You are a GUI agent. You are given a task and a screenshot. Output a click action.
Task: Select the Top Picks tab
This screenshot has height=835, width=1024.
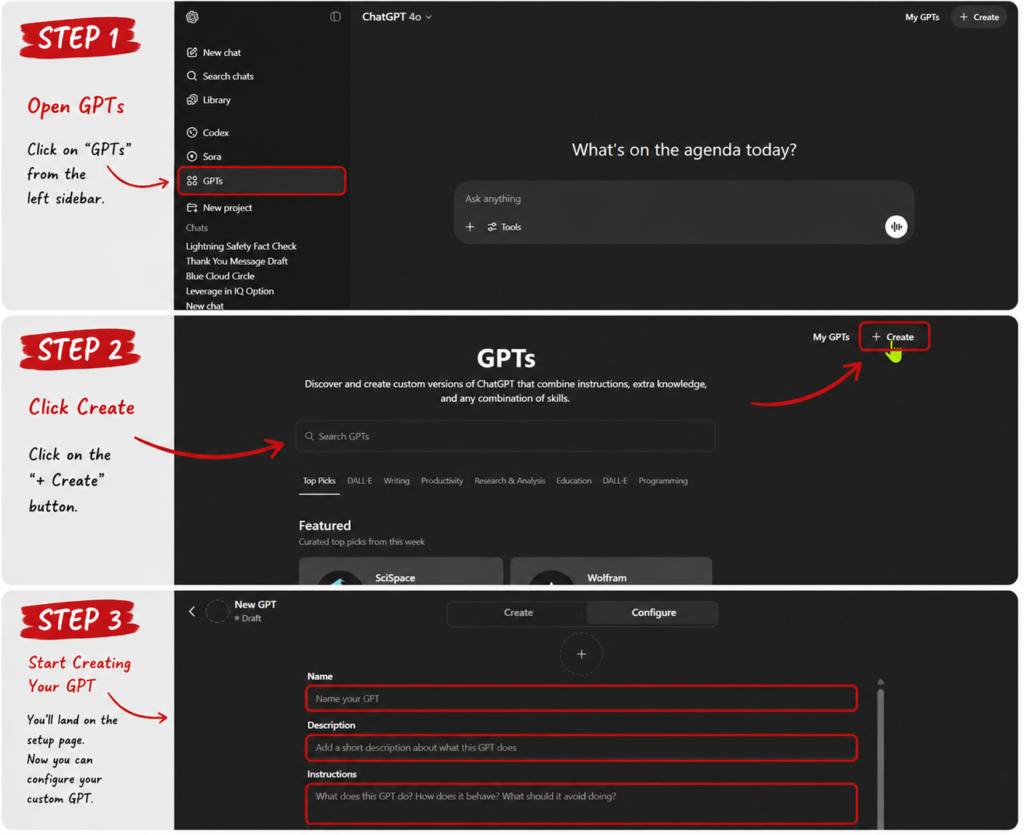(319, 481)
